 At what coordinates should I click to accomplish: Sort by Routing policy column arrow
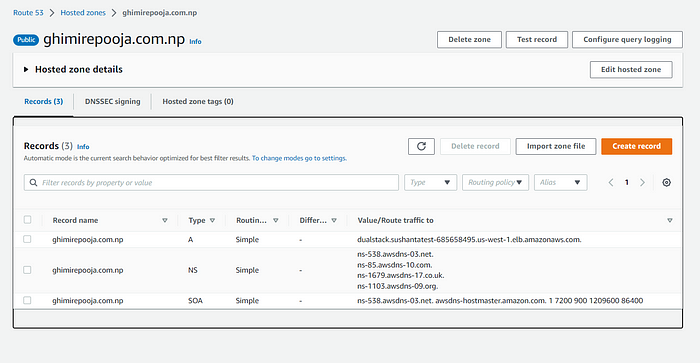276,221
